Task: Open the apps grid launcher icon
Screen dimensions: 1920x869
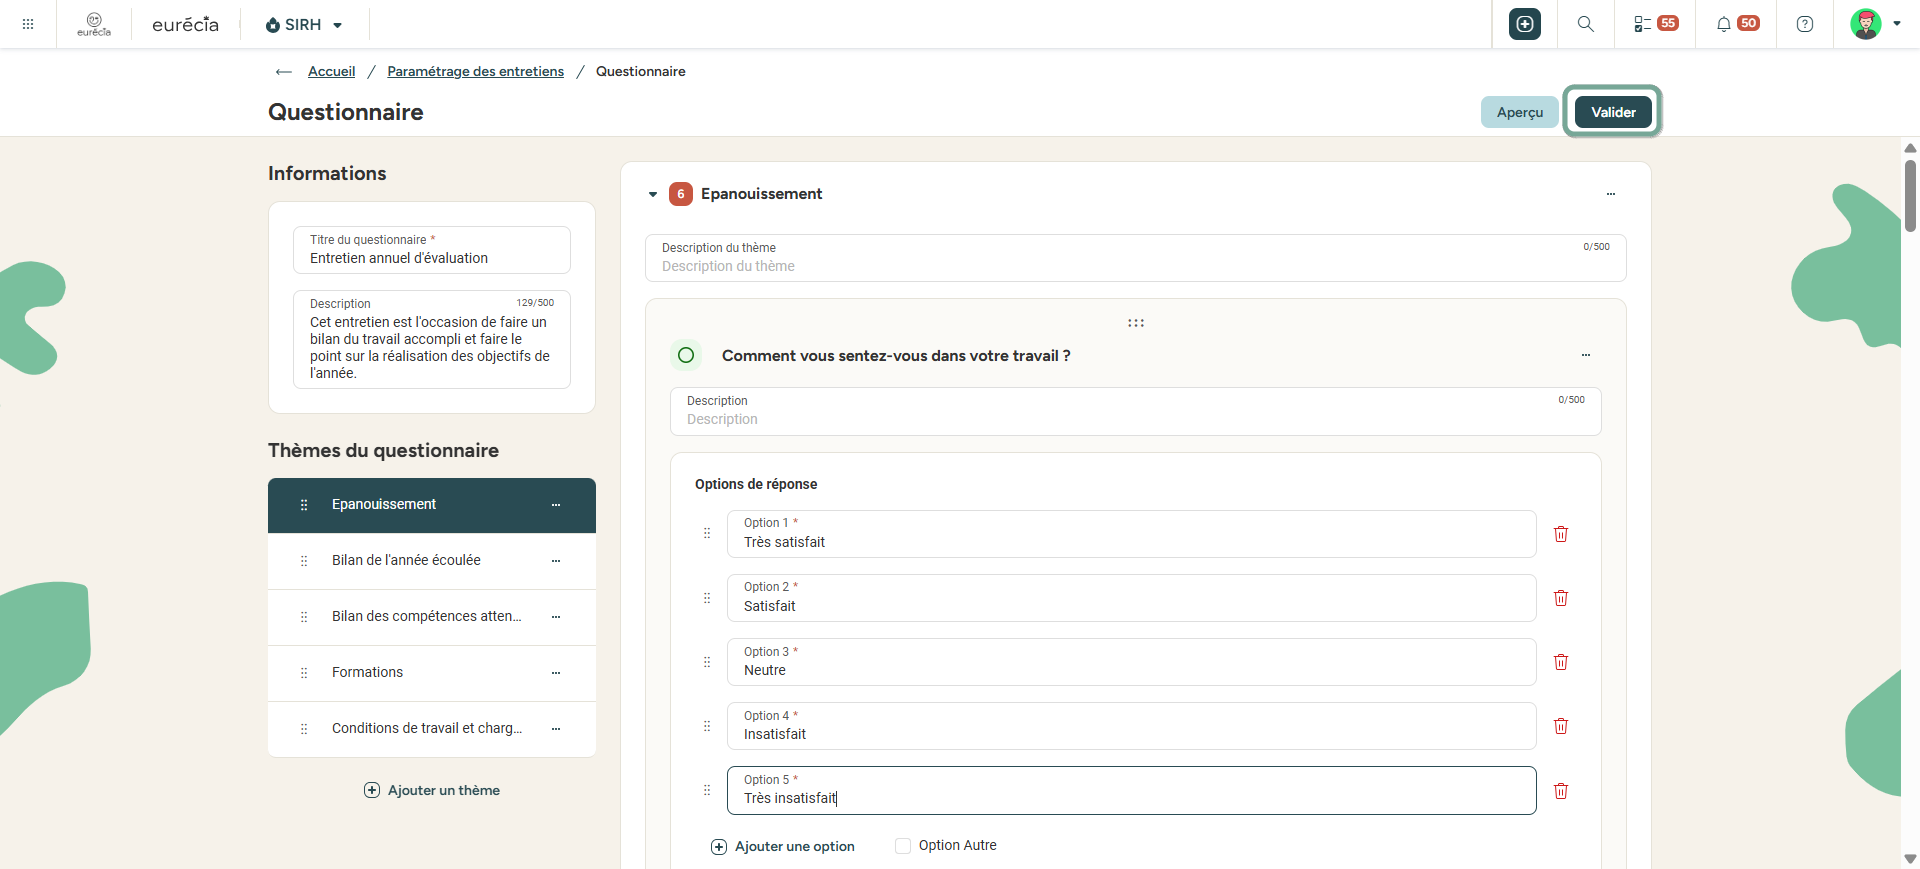Action: pos(28,24)
